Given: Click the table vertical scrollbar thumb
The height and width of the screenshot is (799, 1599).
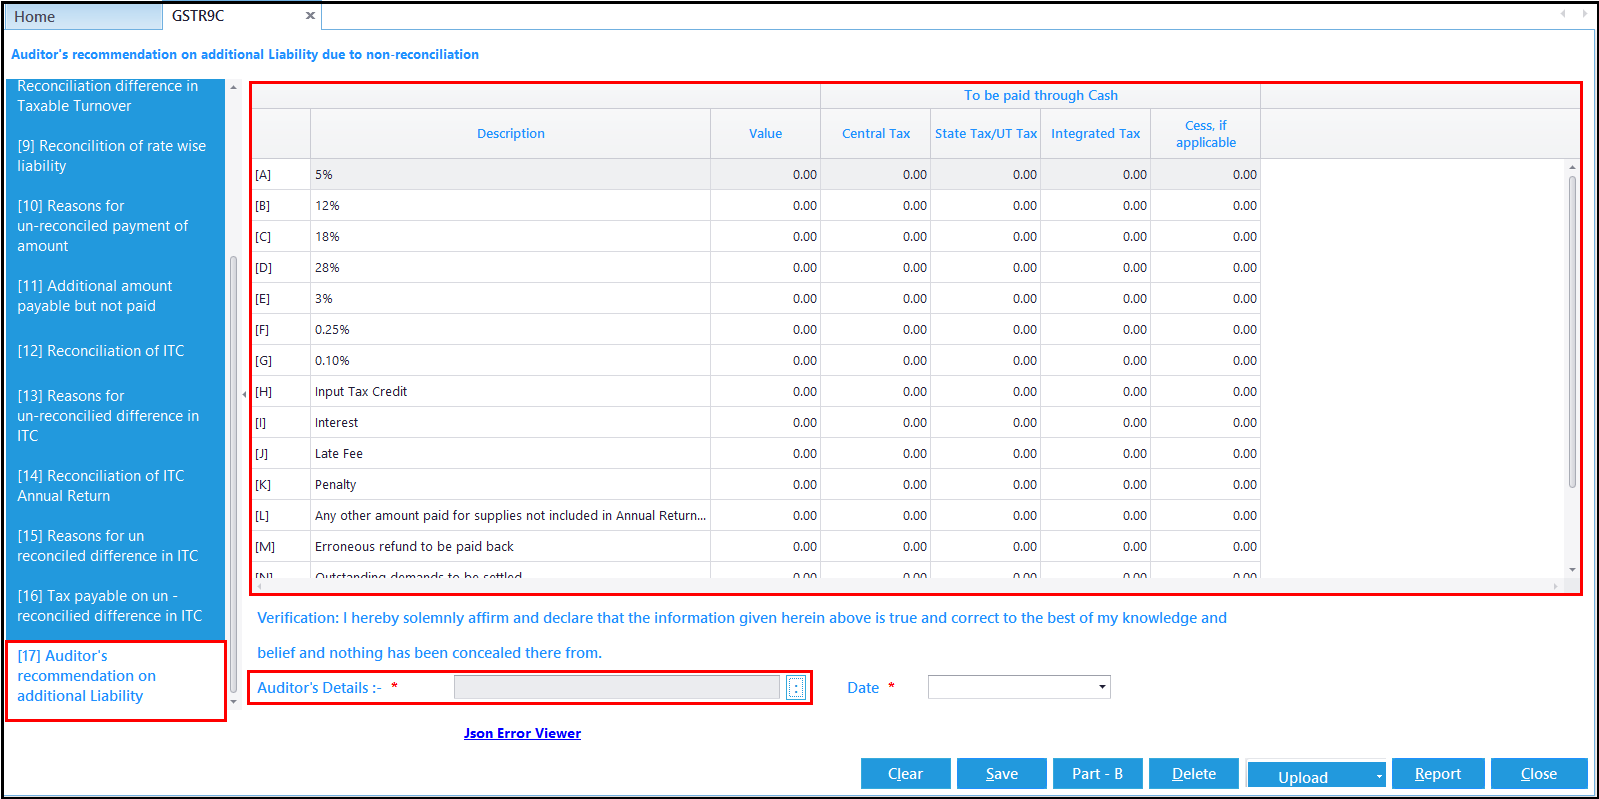Looking at the screenshot, I should [x=1572, y=330].
